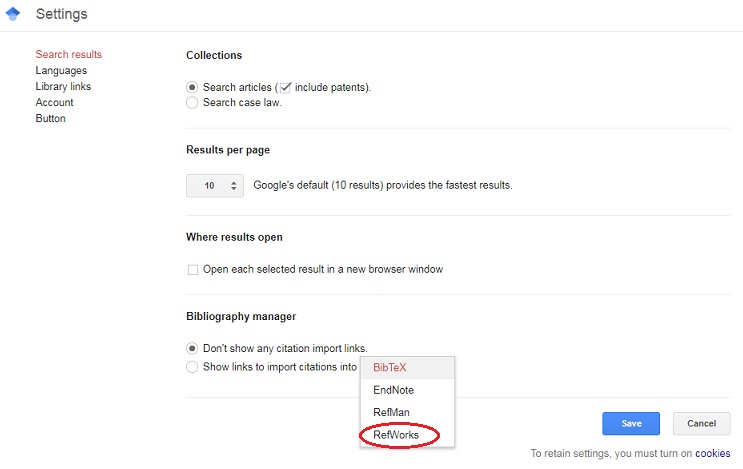The image size is (743, 469).
Task: Click the Cancel button
Action: click(701, 424)
